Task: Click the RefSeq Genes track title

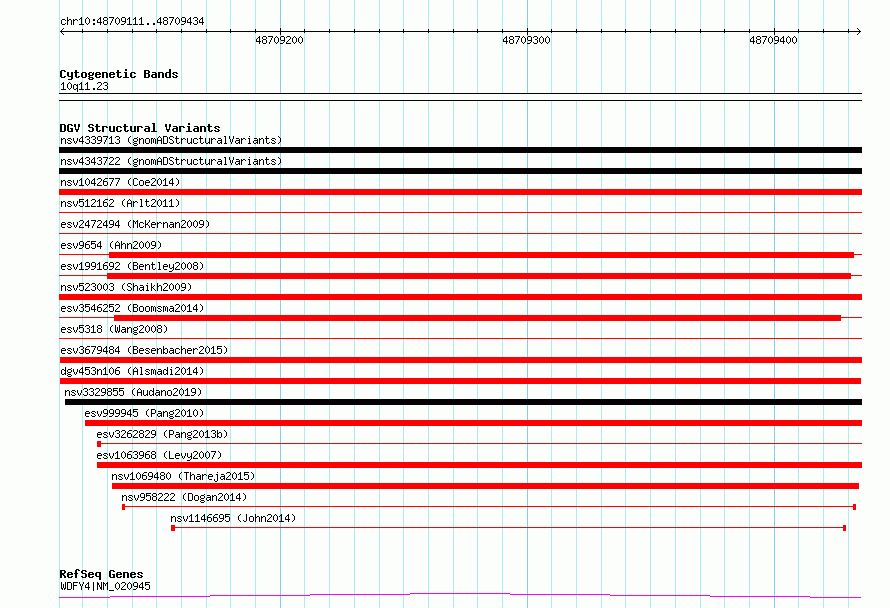Action: 101,574
